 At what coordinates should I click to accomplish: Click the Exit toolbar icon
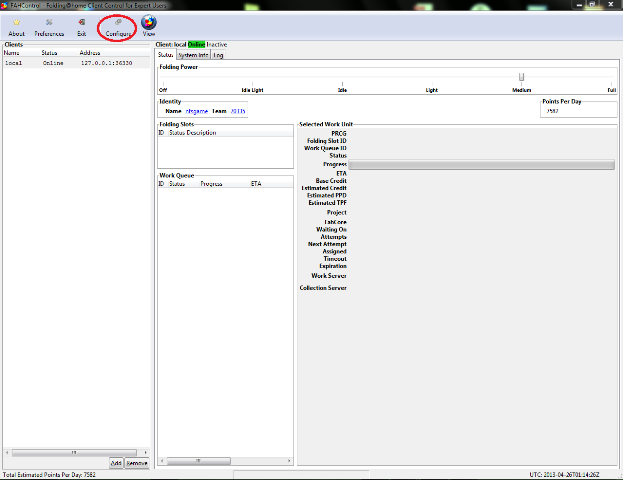pos(81,27)
